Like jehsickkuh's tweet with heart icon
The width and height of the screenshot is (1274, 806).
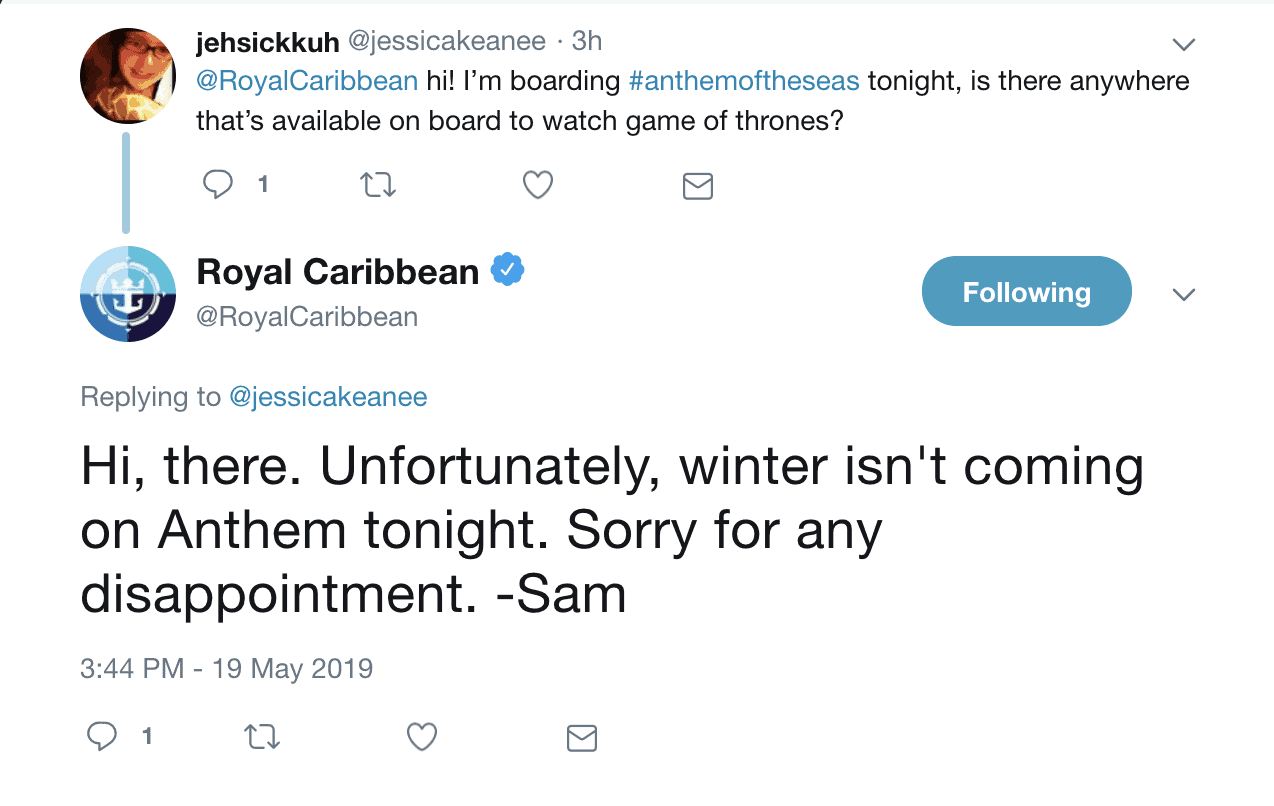point(538,185)
